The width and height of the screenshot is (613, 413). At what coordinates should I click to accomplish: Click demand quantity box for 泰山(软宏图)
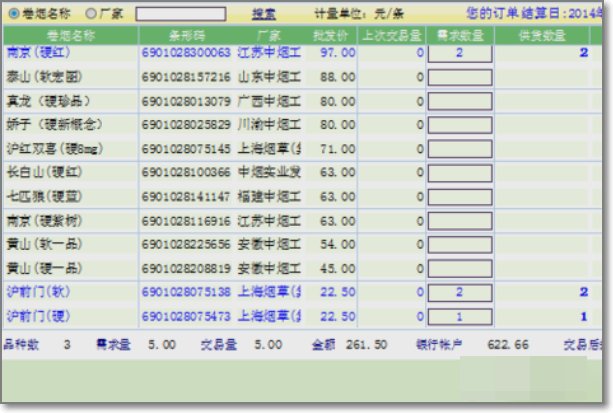[460, 77]
